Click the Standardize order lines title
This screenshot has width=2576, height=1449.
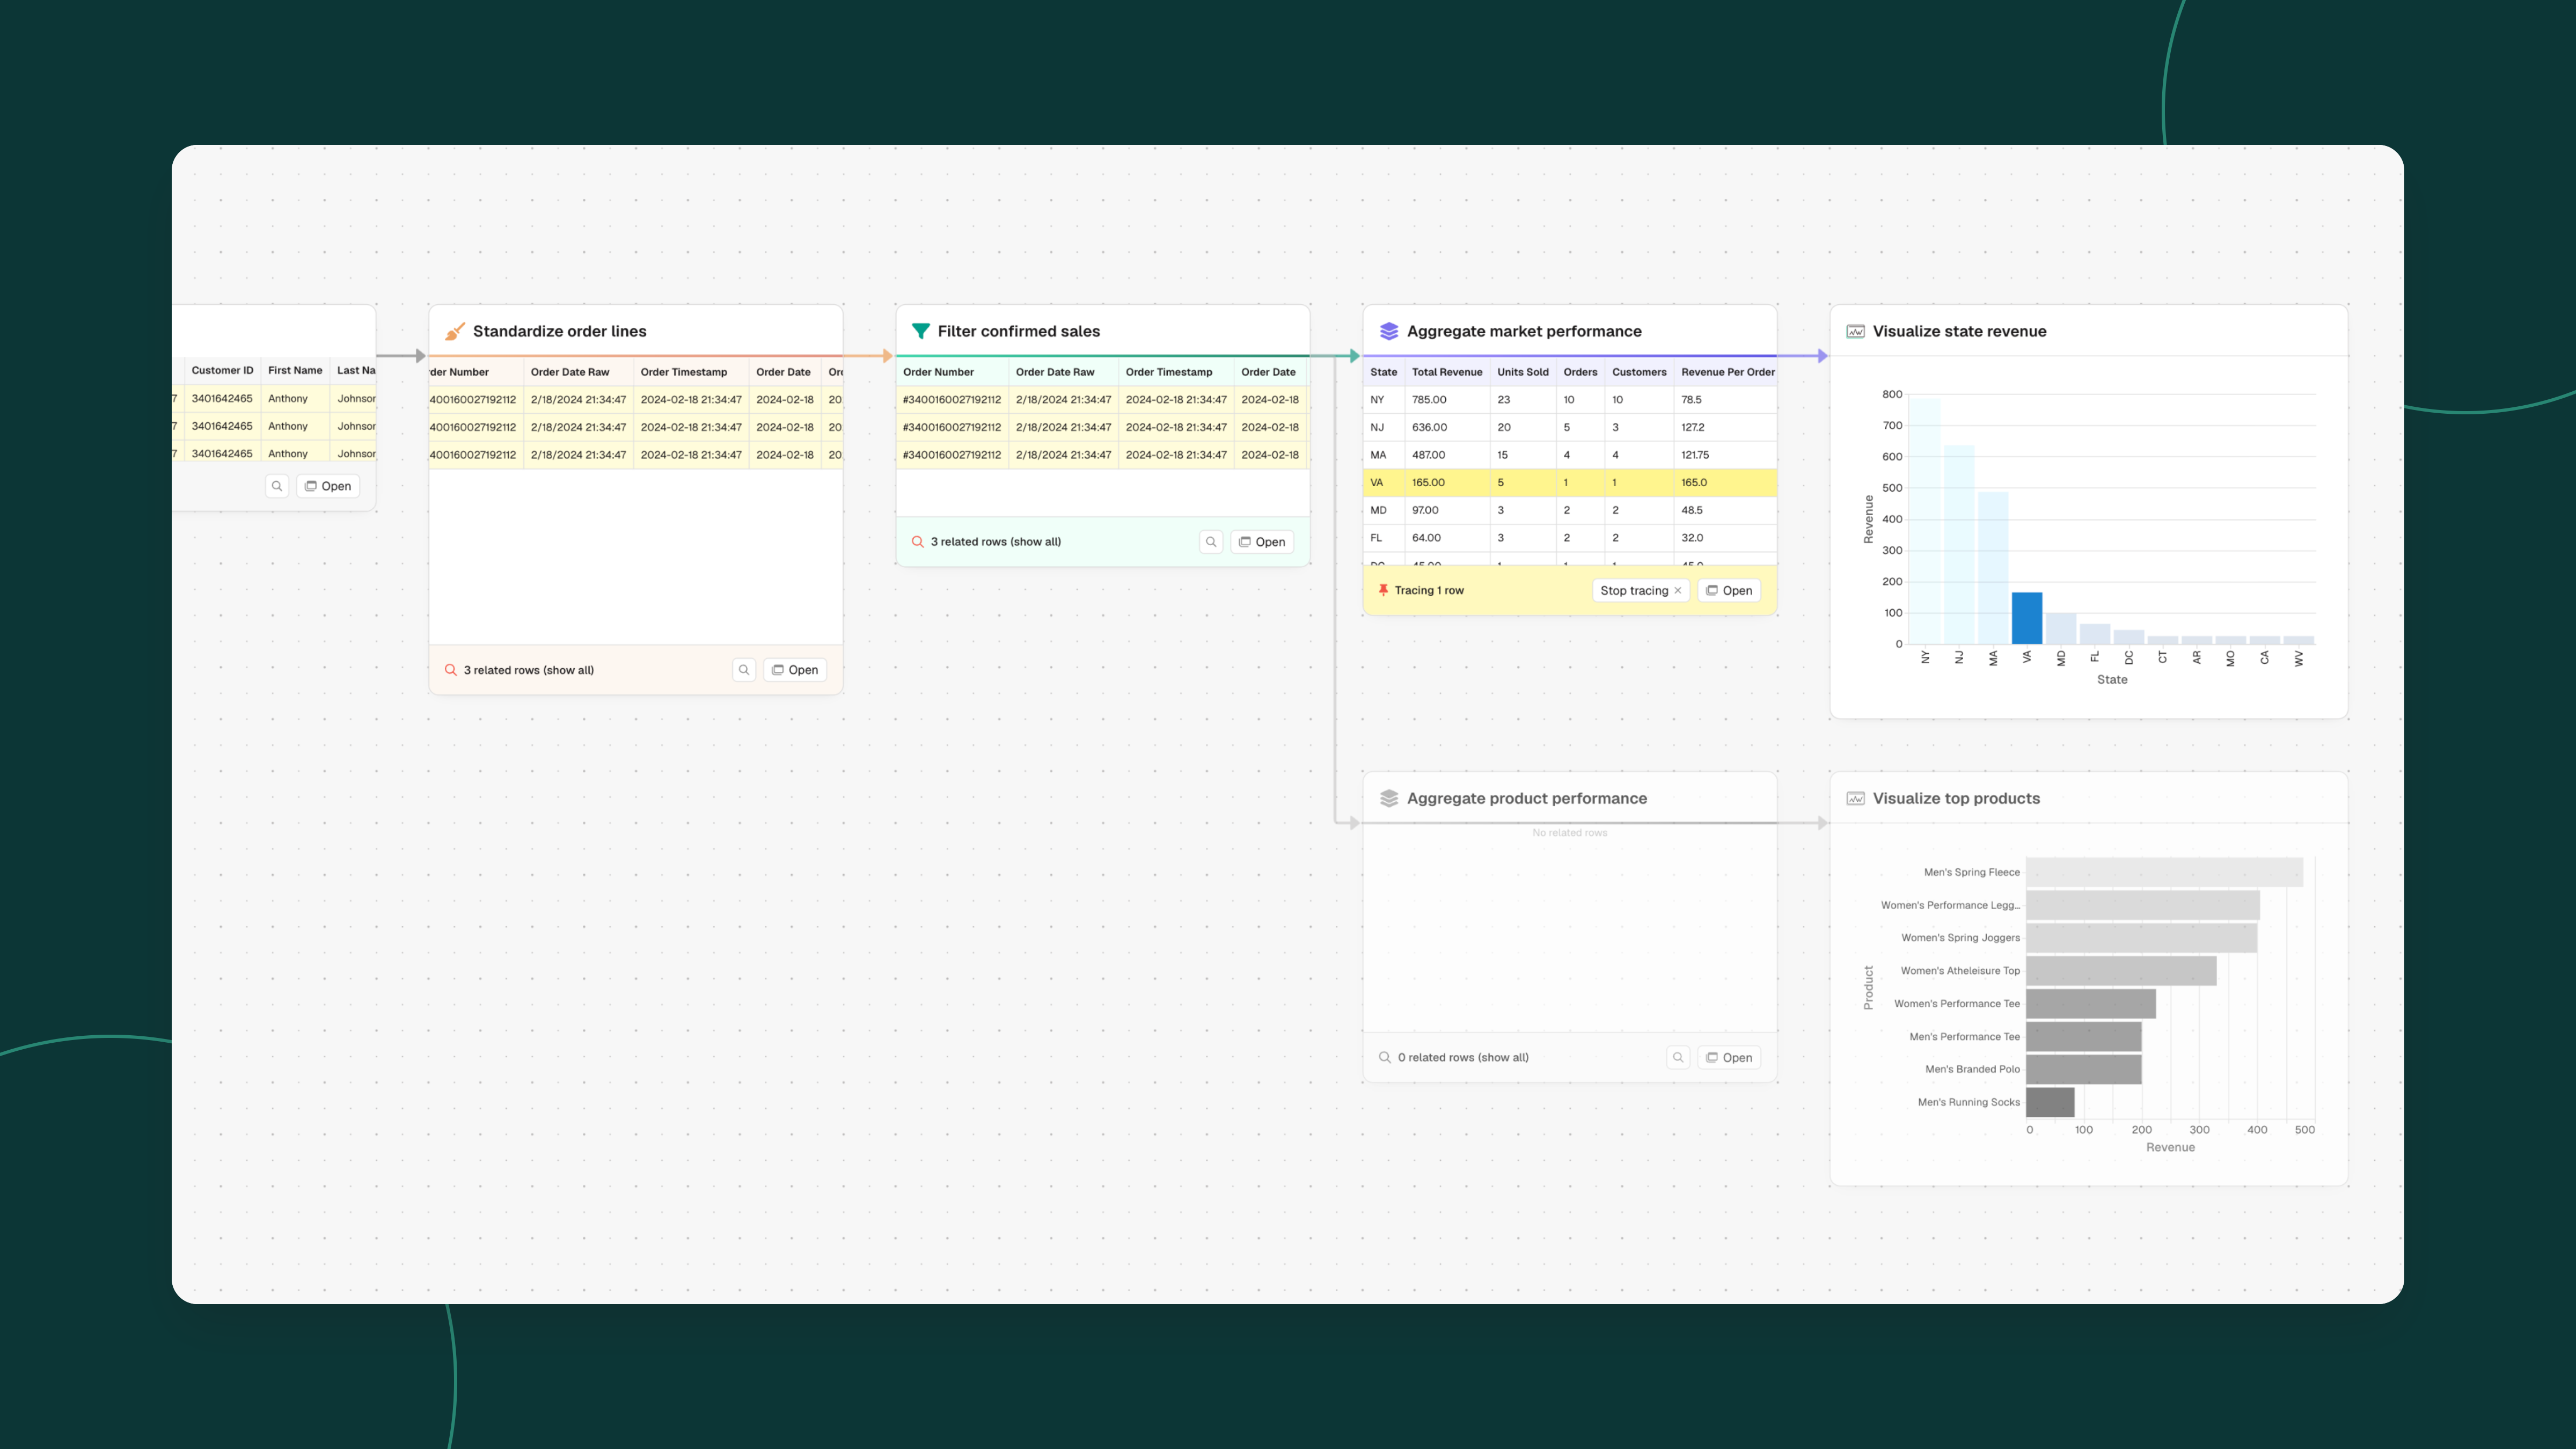point(559,331)
